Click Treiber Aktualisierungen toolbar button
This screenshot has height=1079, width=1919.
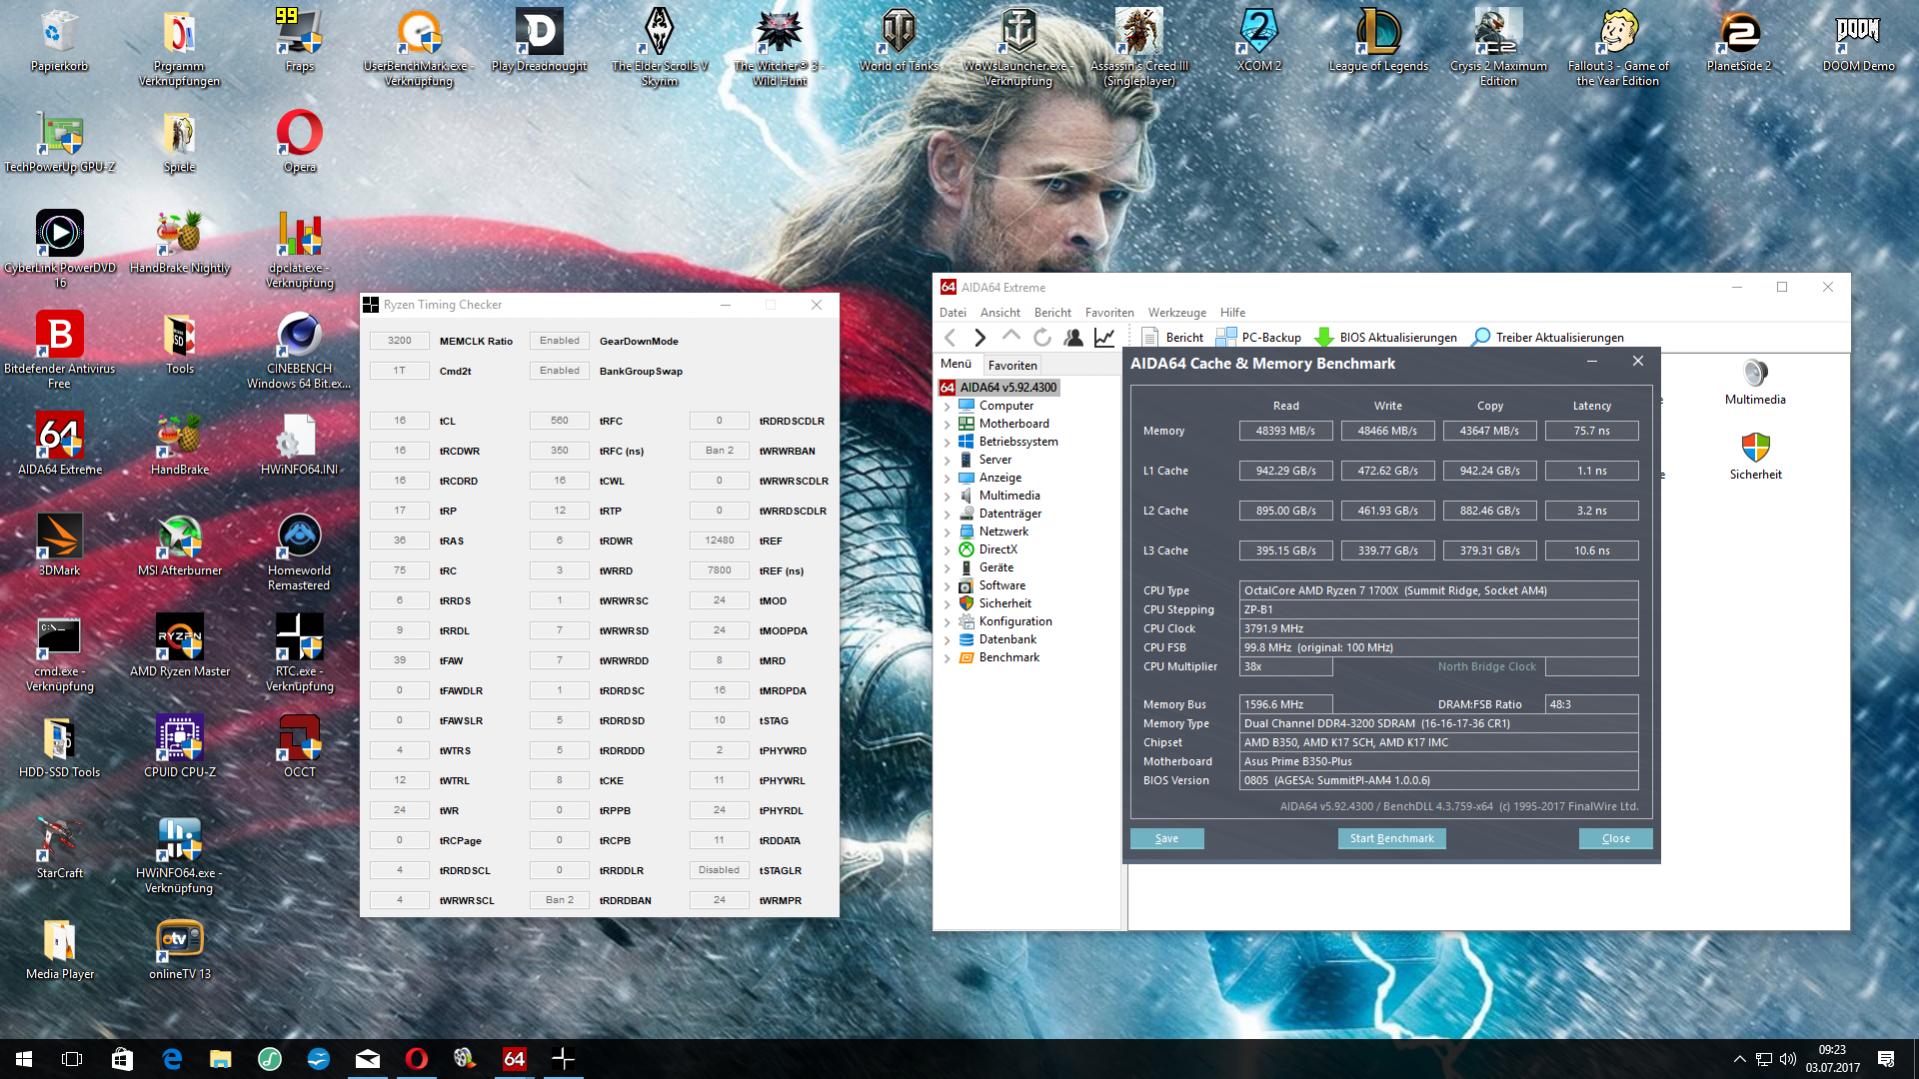pos(1547,338)
